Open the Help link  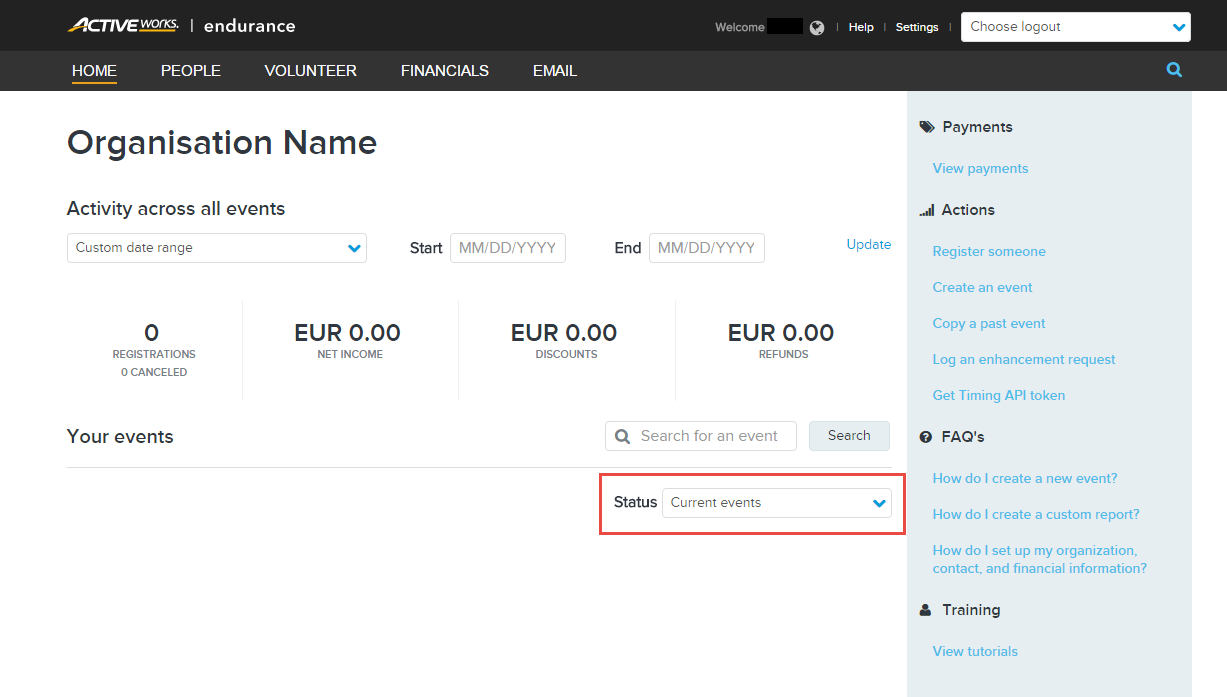pyautogui.click(x=861, y=28)
